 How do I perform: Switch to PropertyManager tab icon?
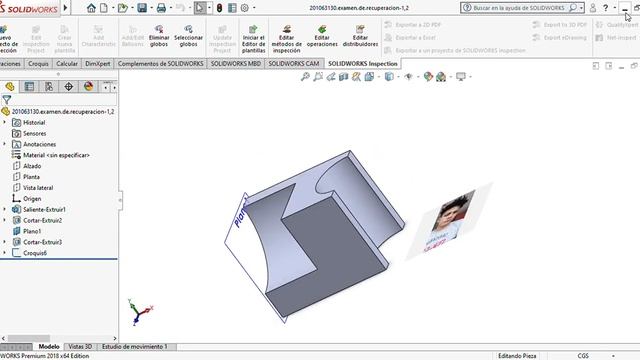29,87
